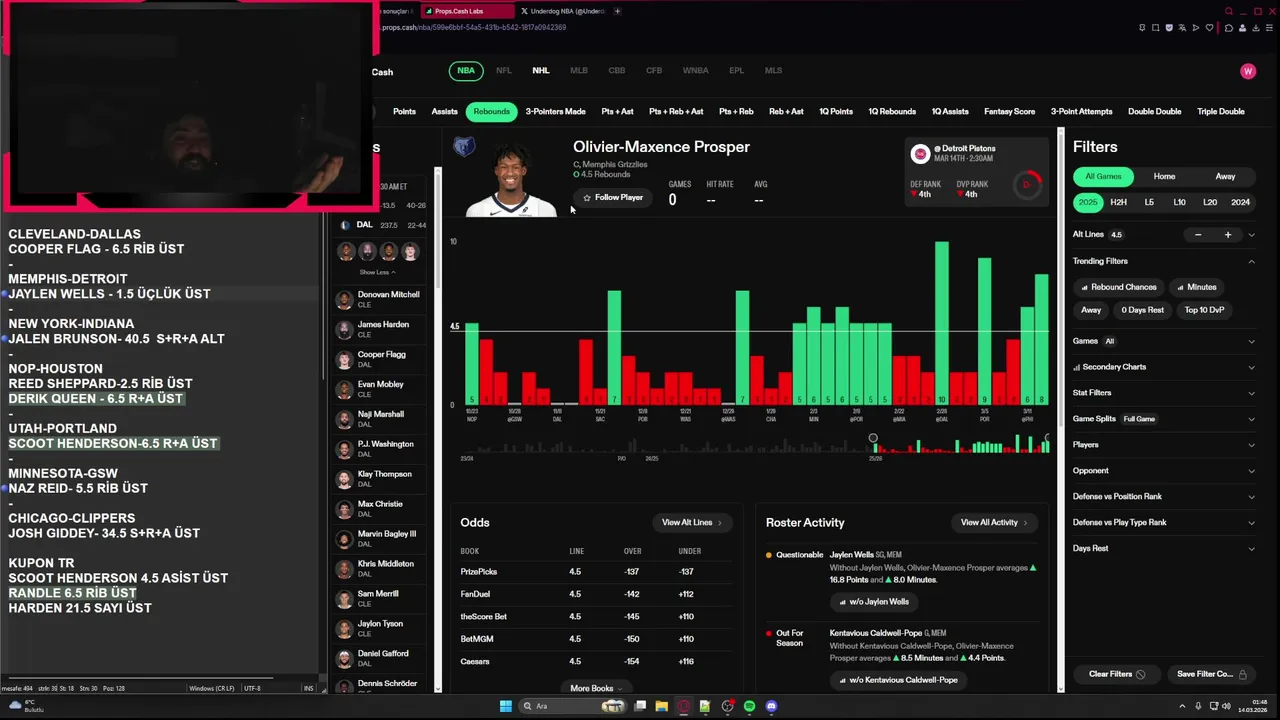Click the tallest green bar at 2/28 @DAL
1280x720 pixels.
(x=941, y=322)
